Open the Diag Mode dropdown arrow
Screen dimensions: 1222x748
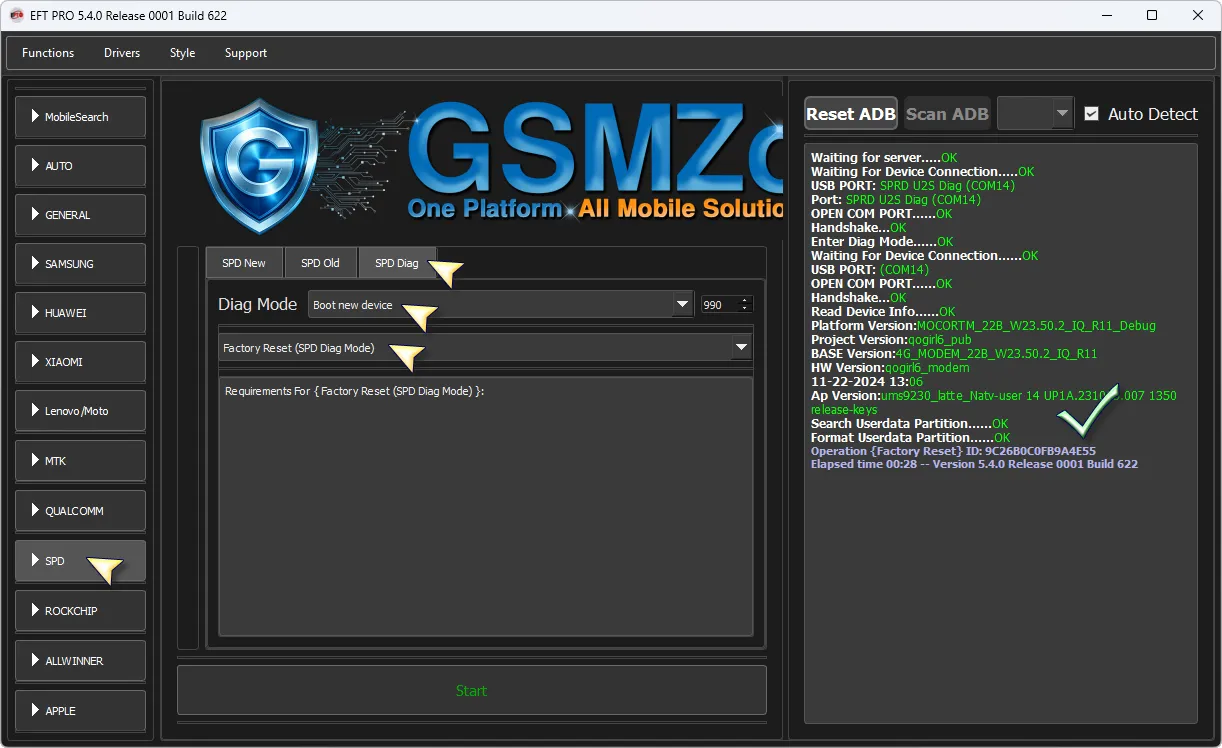tap(682, 305)
